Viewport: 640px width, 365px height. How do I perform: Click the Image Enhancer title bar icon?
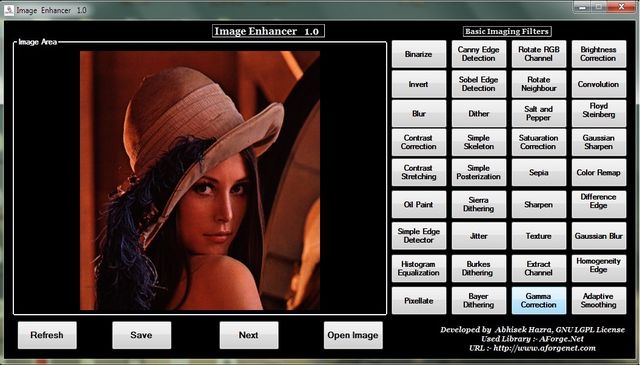[9, 10]
